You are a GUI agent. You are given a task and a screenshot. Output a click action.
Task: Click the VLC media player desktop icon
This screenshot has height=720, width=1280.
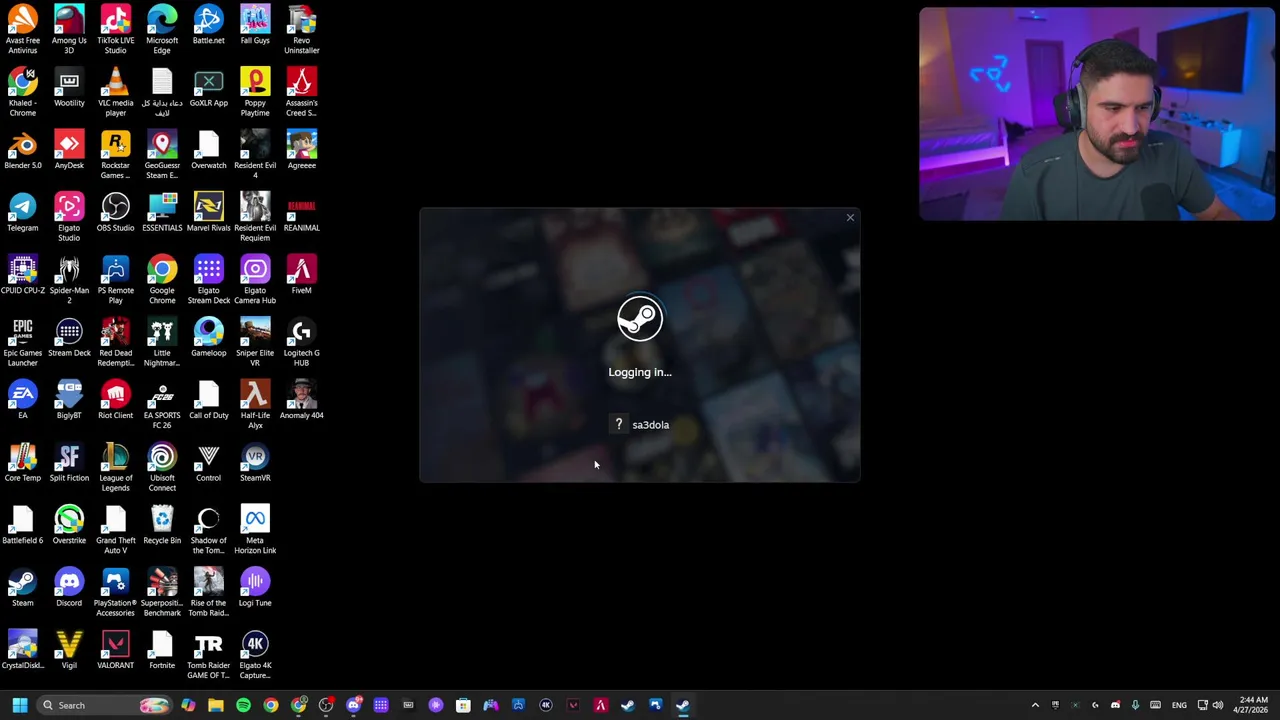115,92
